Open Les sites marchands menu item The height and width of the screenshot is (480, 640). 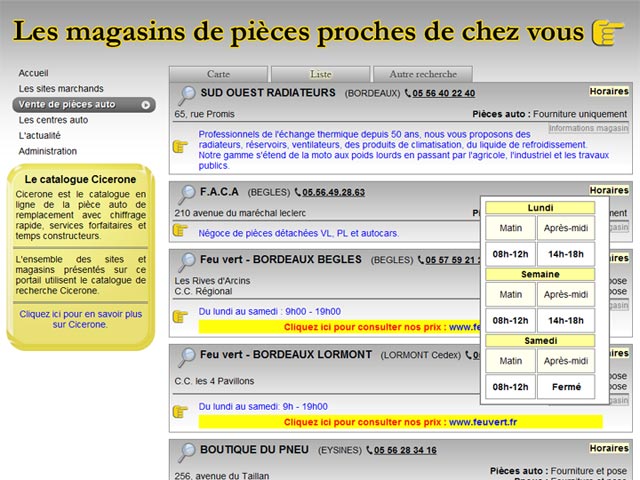pos(61,89)
